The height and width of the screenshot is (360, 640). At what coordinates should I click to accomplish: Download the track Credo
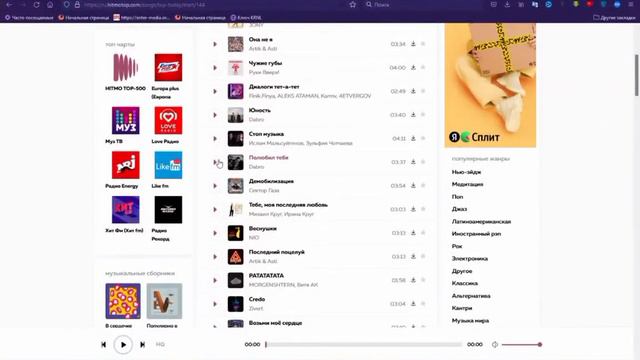coord(413,304)
